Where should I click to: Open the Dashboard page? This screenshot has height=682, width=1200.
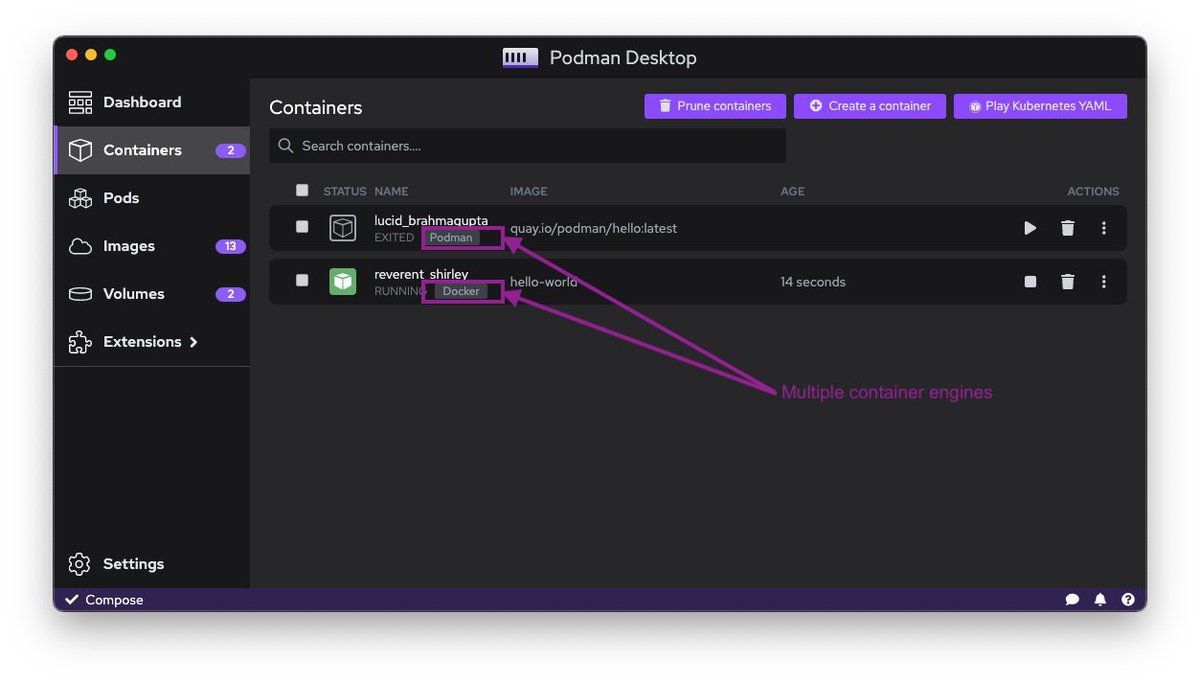point(151,102)
